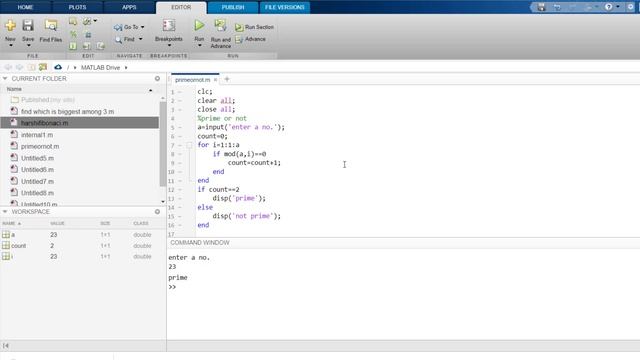This screenshot has width=640, height=360.
Task: Click the undo icon in quick access bar
Action: [557, 7]
